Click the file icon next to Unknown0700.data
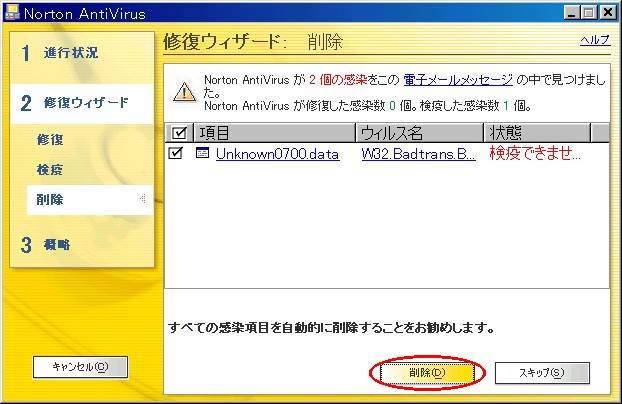 202,153
